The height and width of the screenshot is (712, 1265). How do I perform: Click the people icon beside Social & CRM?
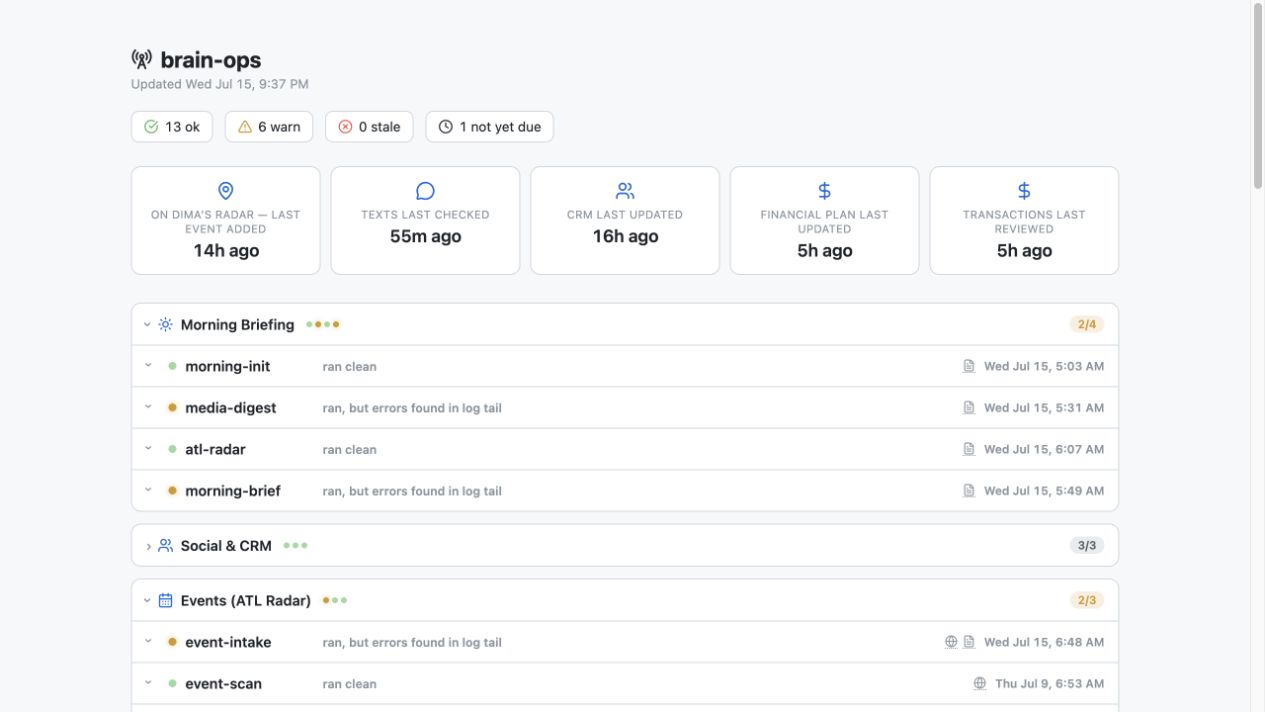click(x=166, y=546)
